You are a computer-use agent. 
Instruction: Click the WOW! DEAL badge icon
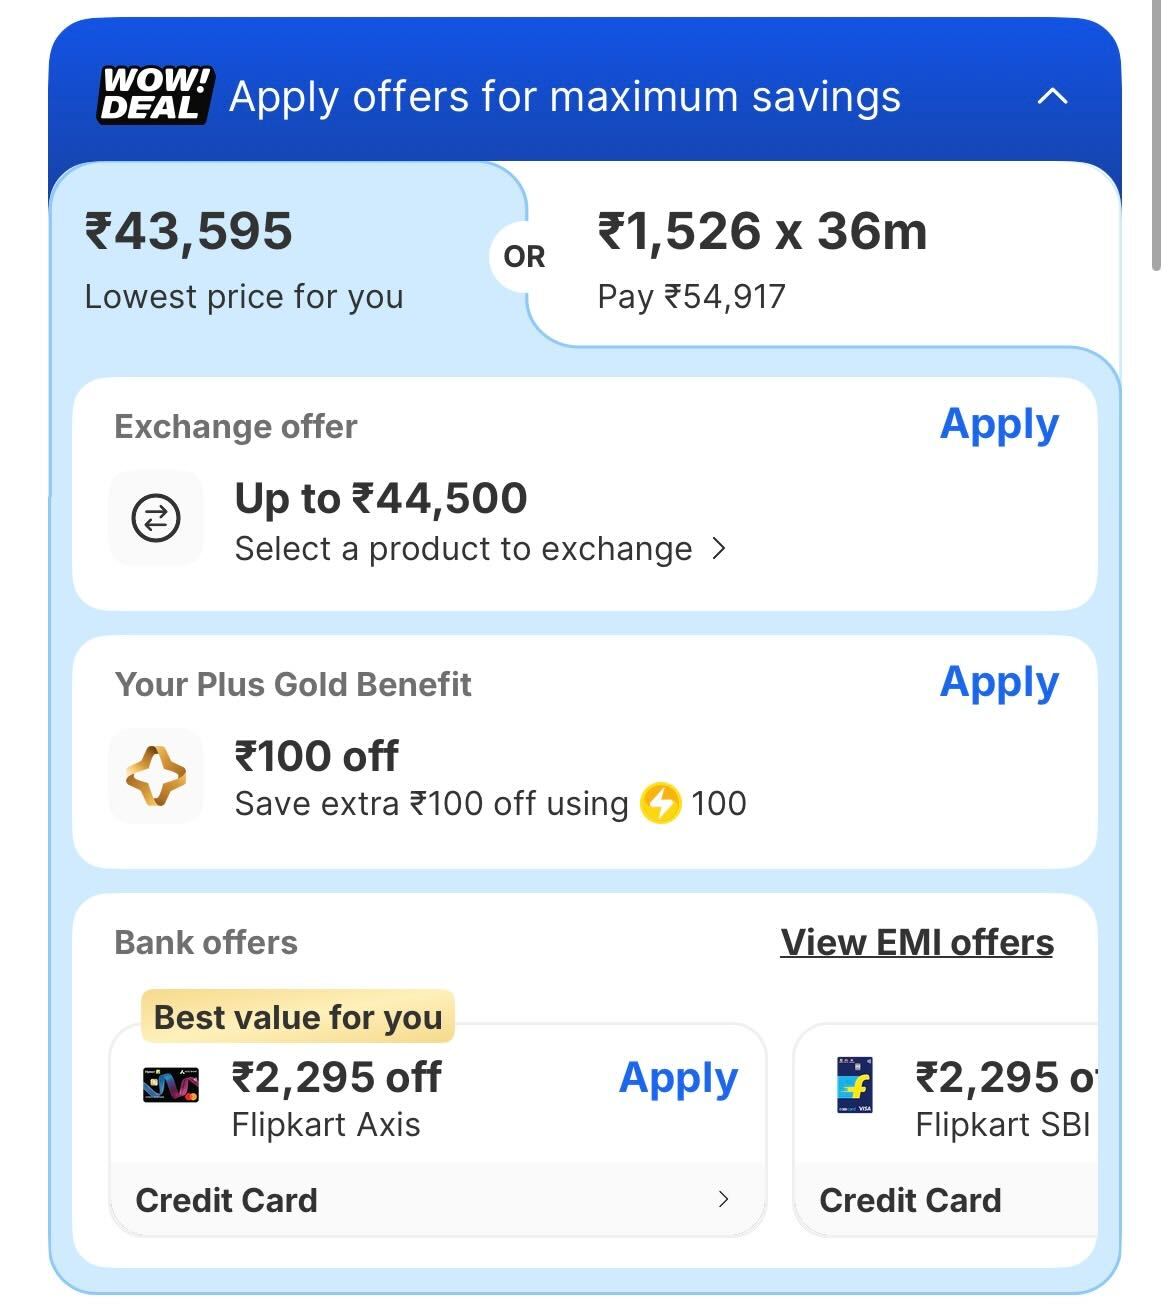pos(155,96)
